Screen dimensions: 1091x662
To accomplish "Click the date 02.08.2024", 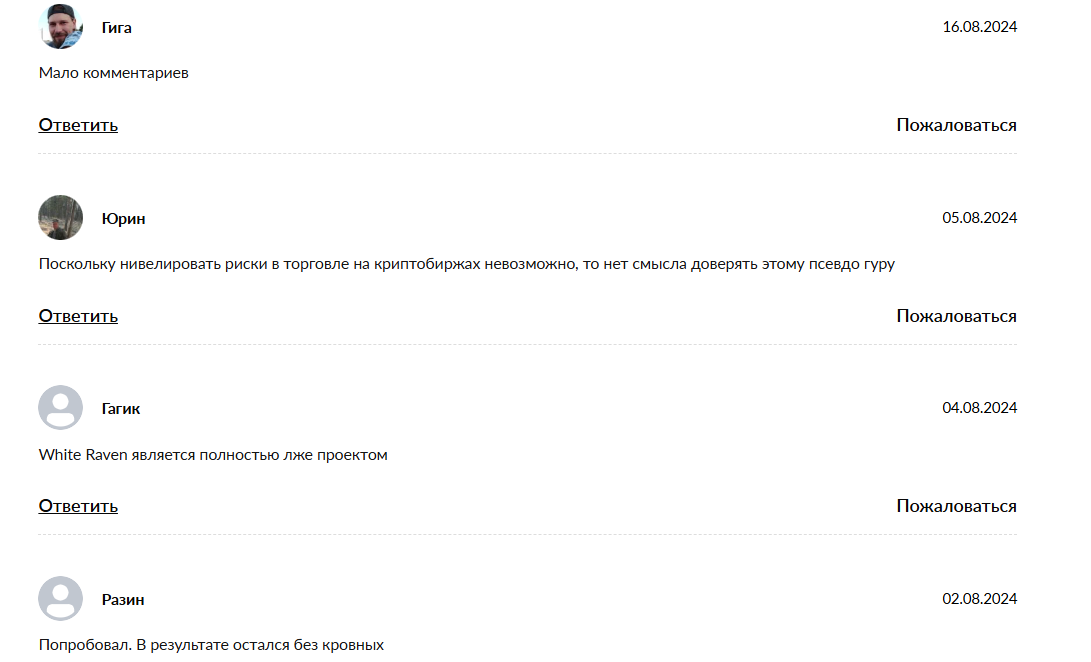I will tap(980, 599).
